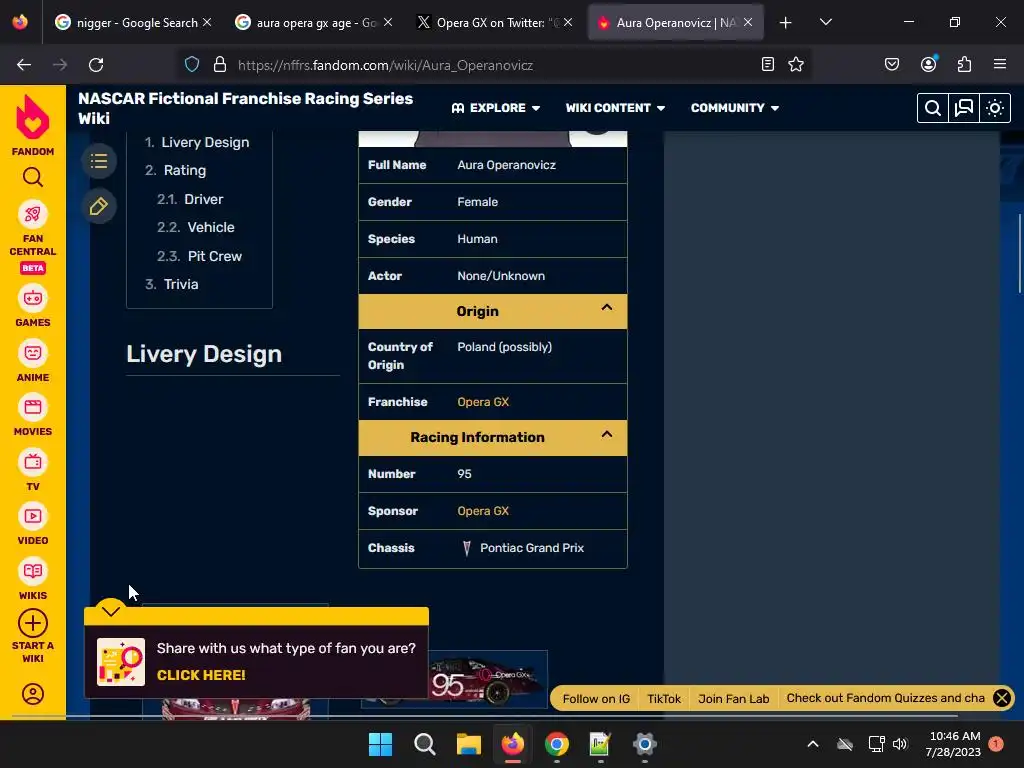Viewport: 1024px width, 768px height.
Task: Bookmark this page with the star icon
Action: pyautogui.click(x=795, y=64)
